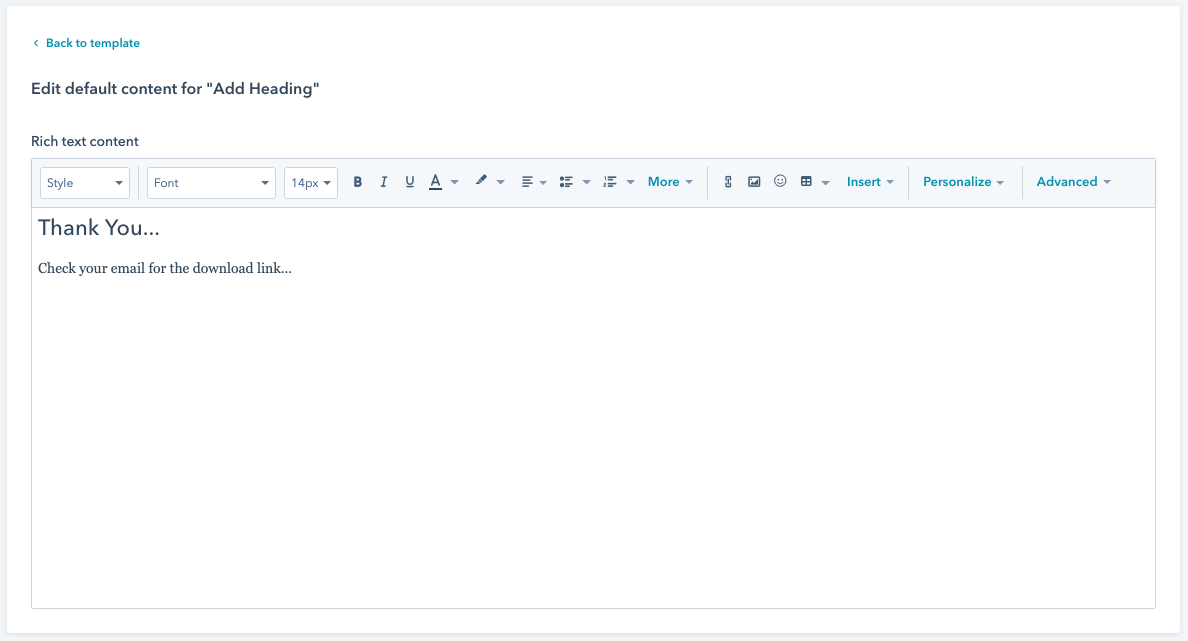Image resolution: width=1188 pixels, height=641 pixels.
Task: Click the insert link icon
Action: tap(728, 182)
